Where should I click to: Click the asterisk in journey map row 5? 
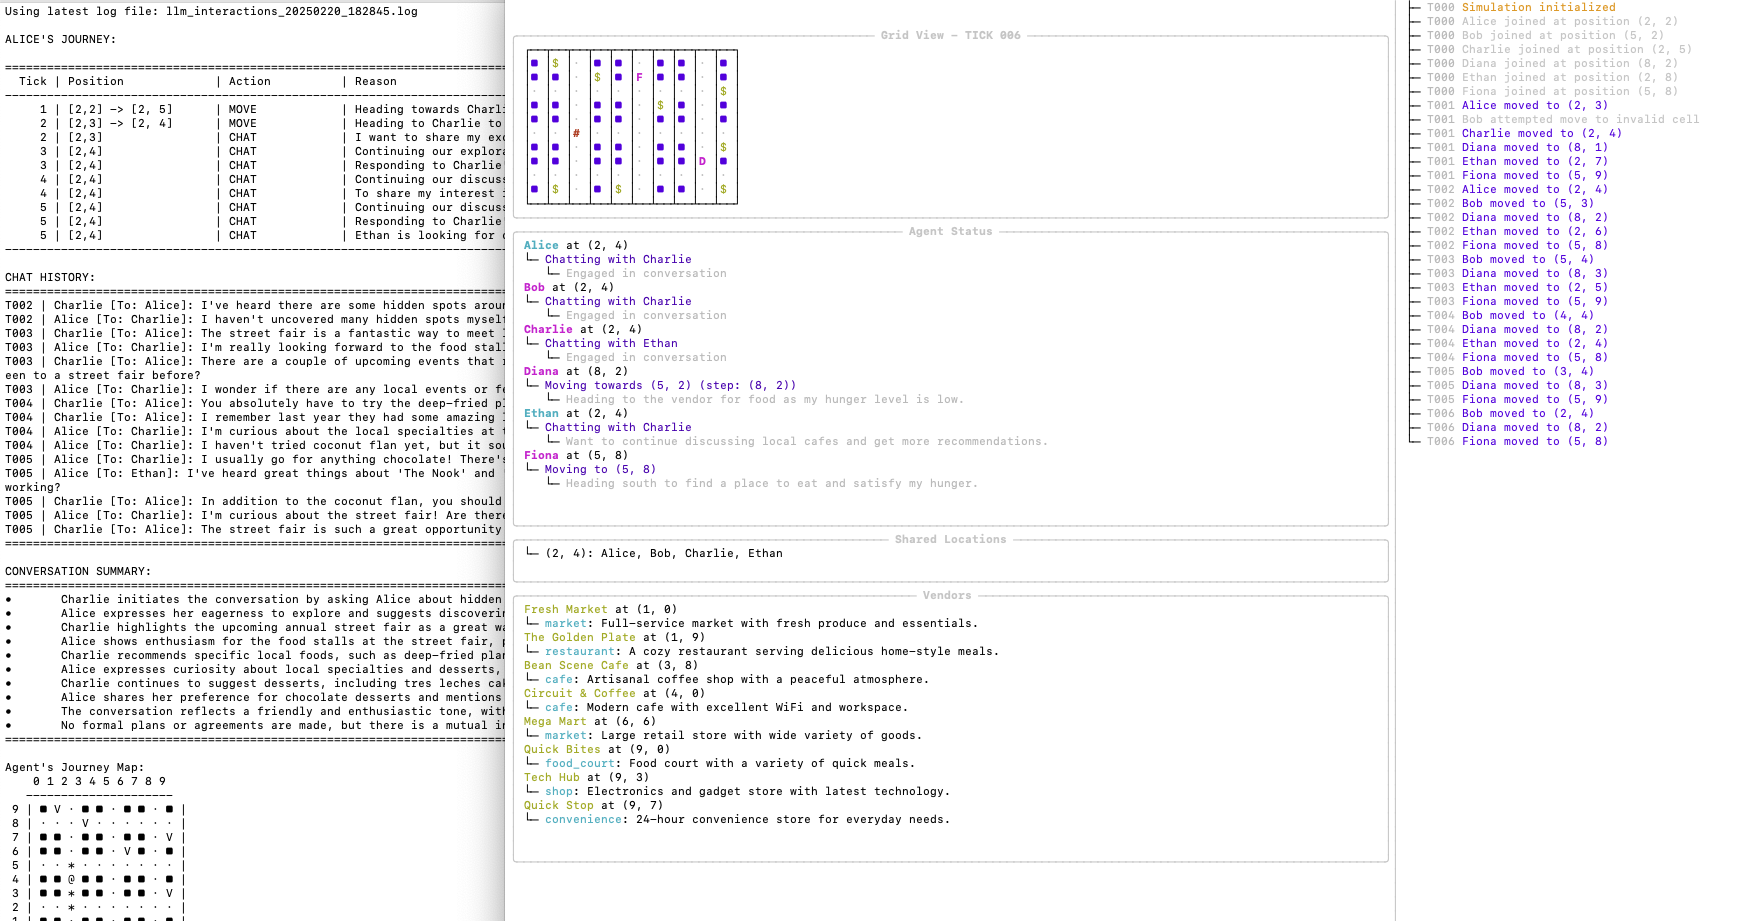(x=71, y=865)
